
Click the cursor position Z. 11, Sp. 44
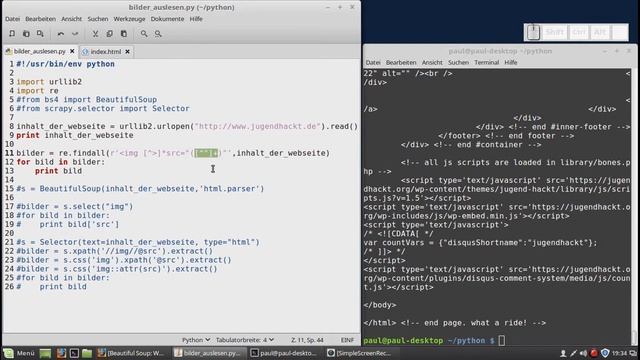point(307,340)
